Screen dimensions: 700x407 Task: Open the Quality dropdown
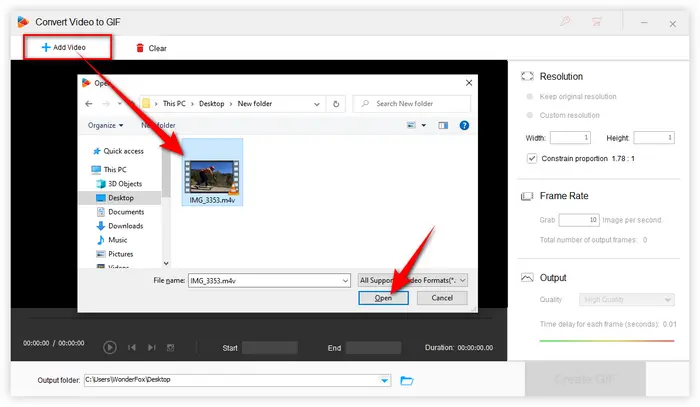(x=626, y=299)
